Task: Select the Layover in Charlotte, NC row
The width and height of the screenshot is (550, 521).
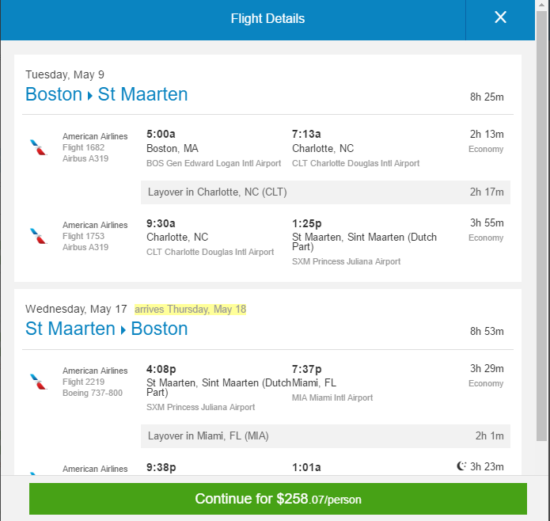Action: (326, 192)
